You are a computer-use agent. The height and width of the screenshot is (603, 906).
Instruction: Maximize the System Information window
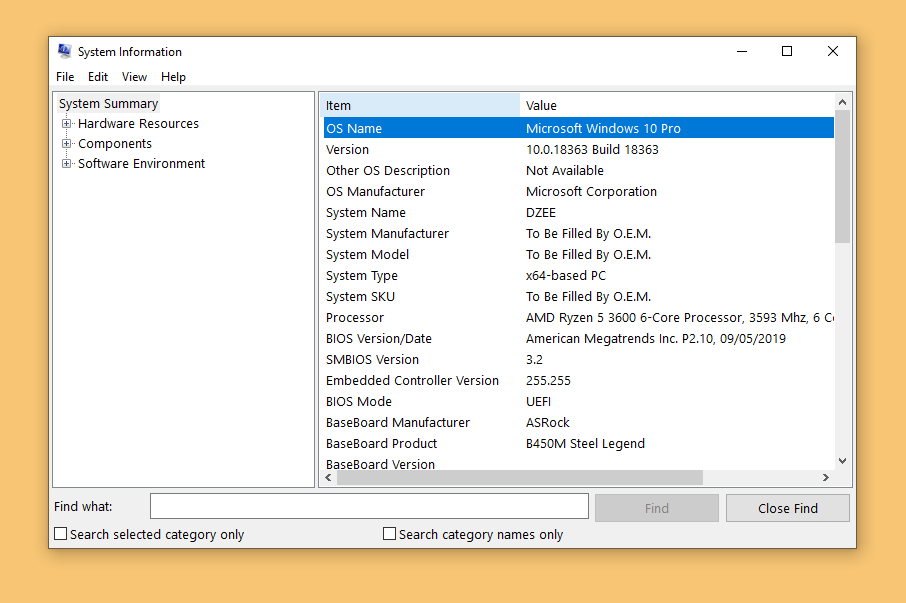click(x=787, y=51)
